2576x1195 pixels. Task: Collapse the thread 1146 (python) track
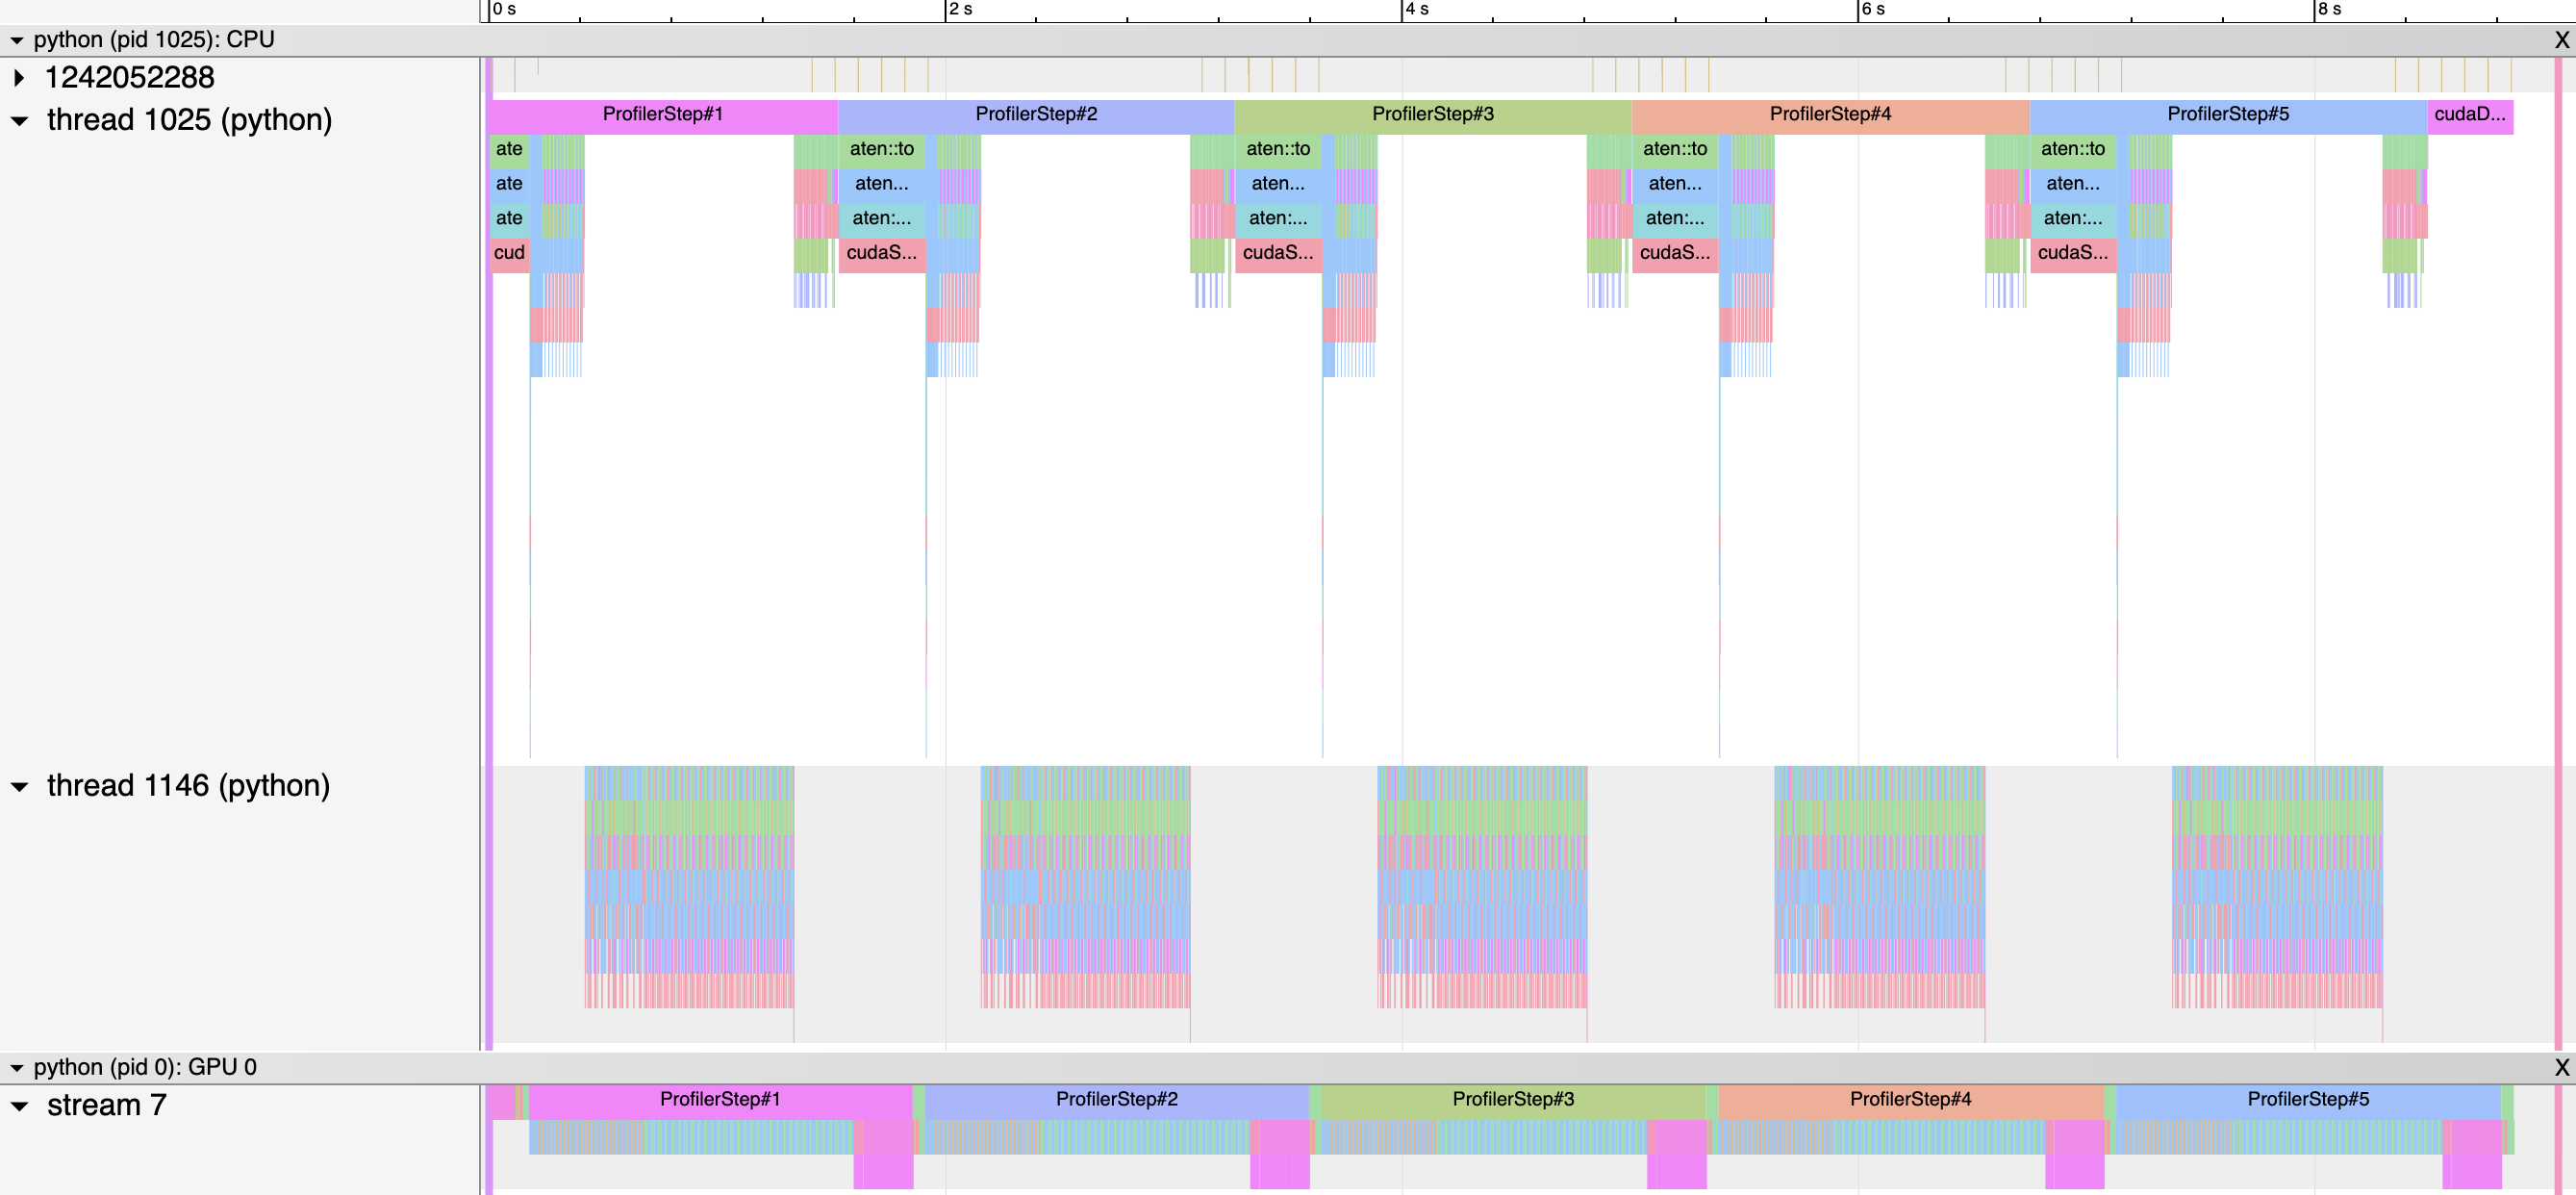coord(19,786)
